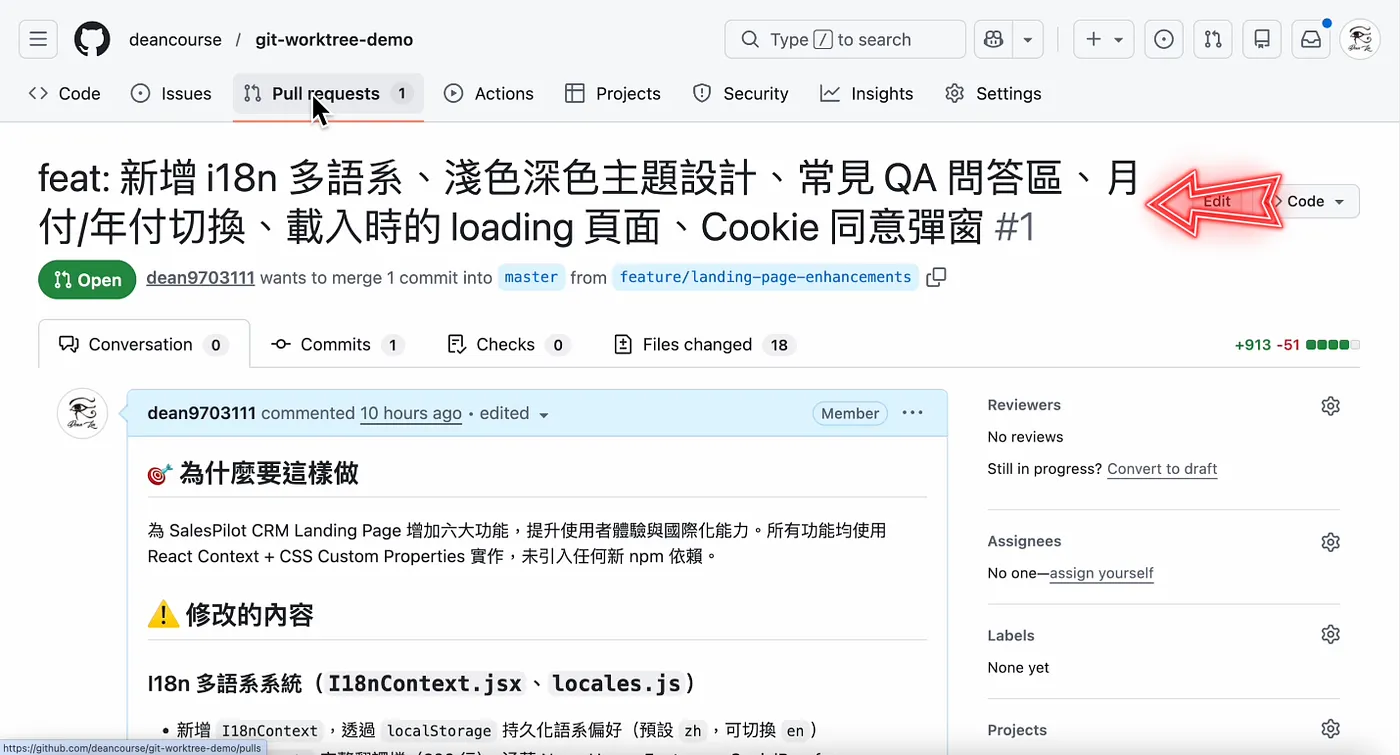Open the comment's three-dot options menu
The height and width of the screenshot is (755, 1400).
(x=912, y=413)
